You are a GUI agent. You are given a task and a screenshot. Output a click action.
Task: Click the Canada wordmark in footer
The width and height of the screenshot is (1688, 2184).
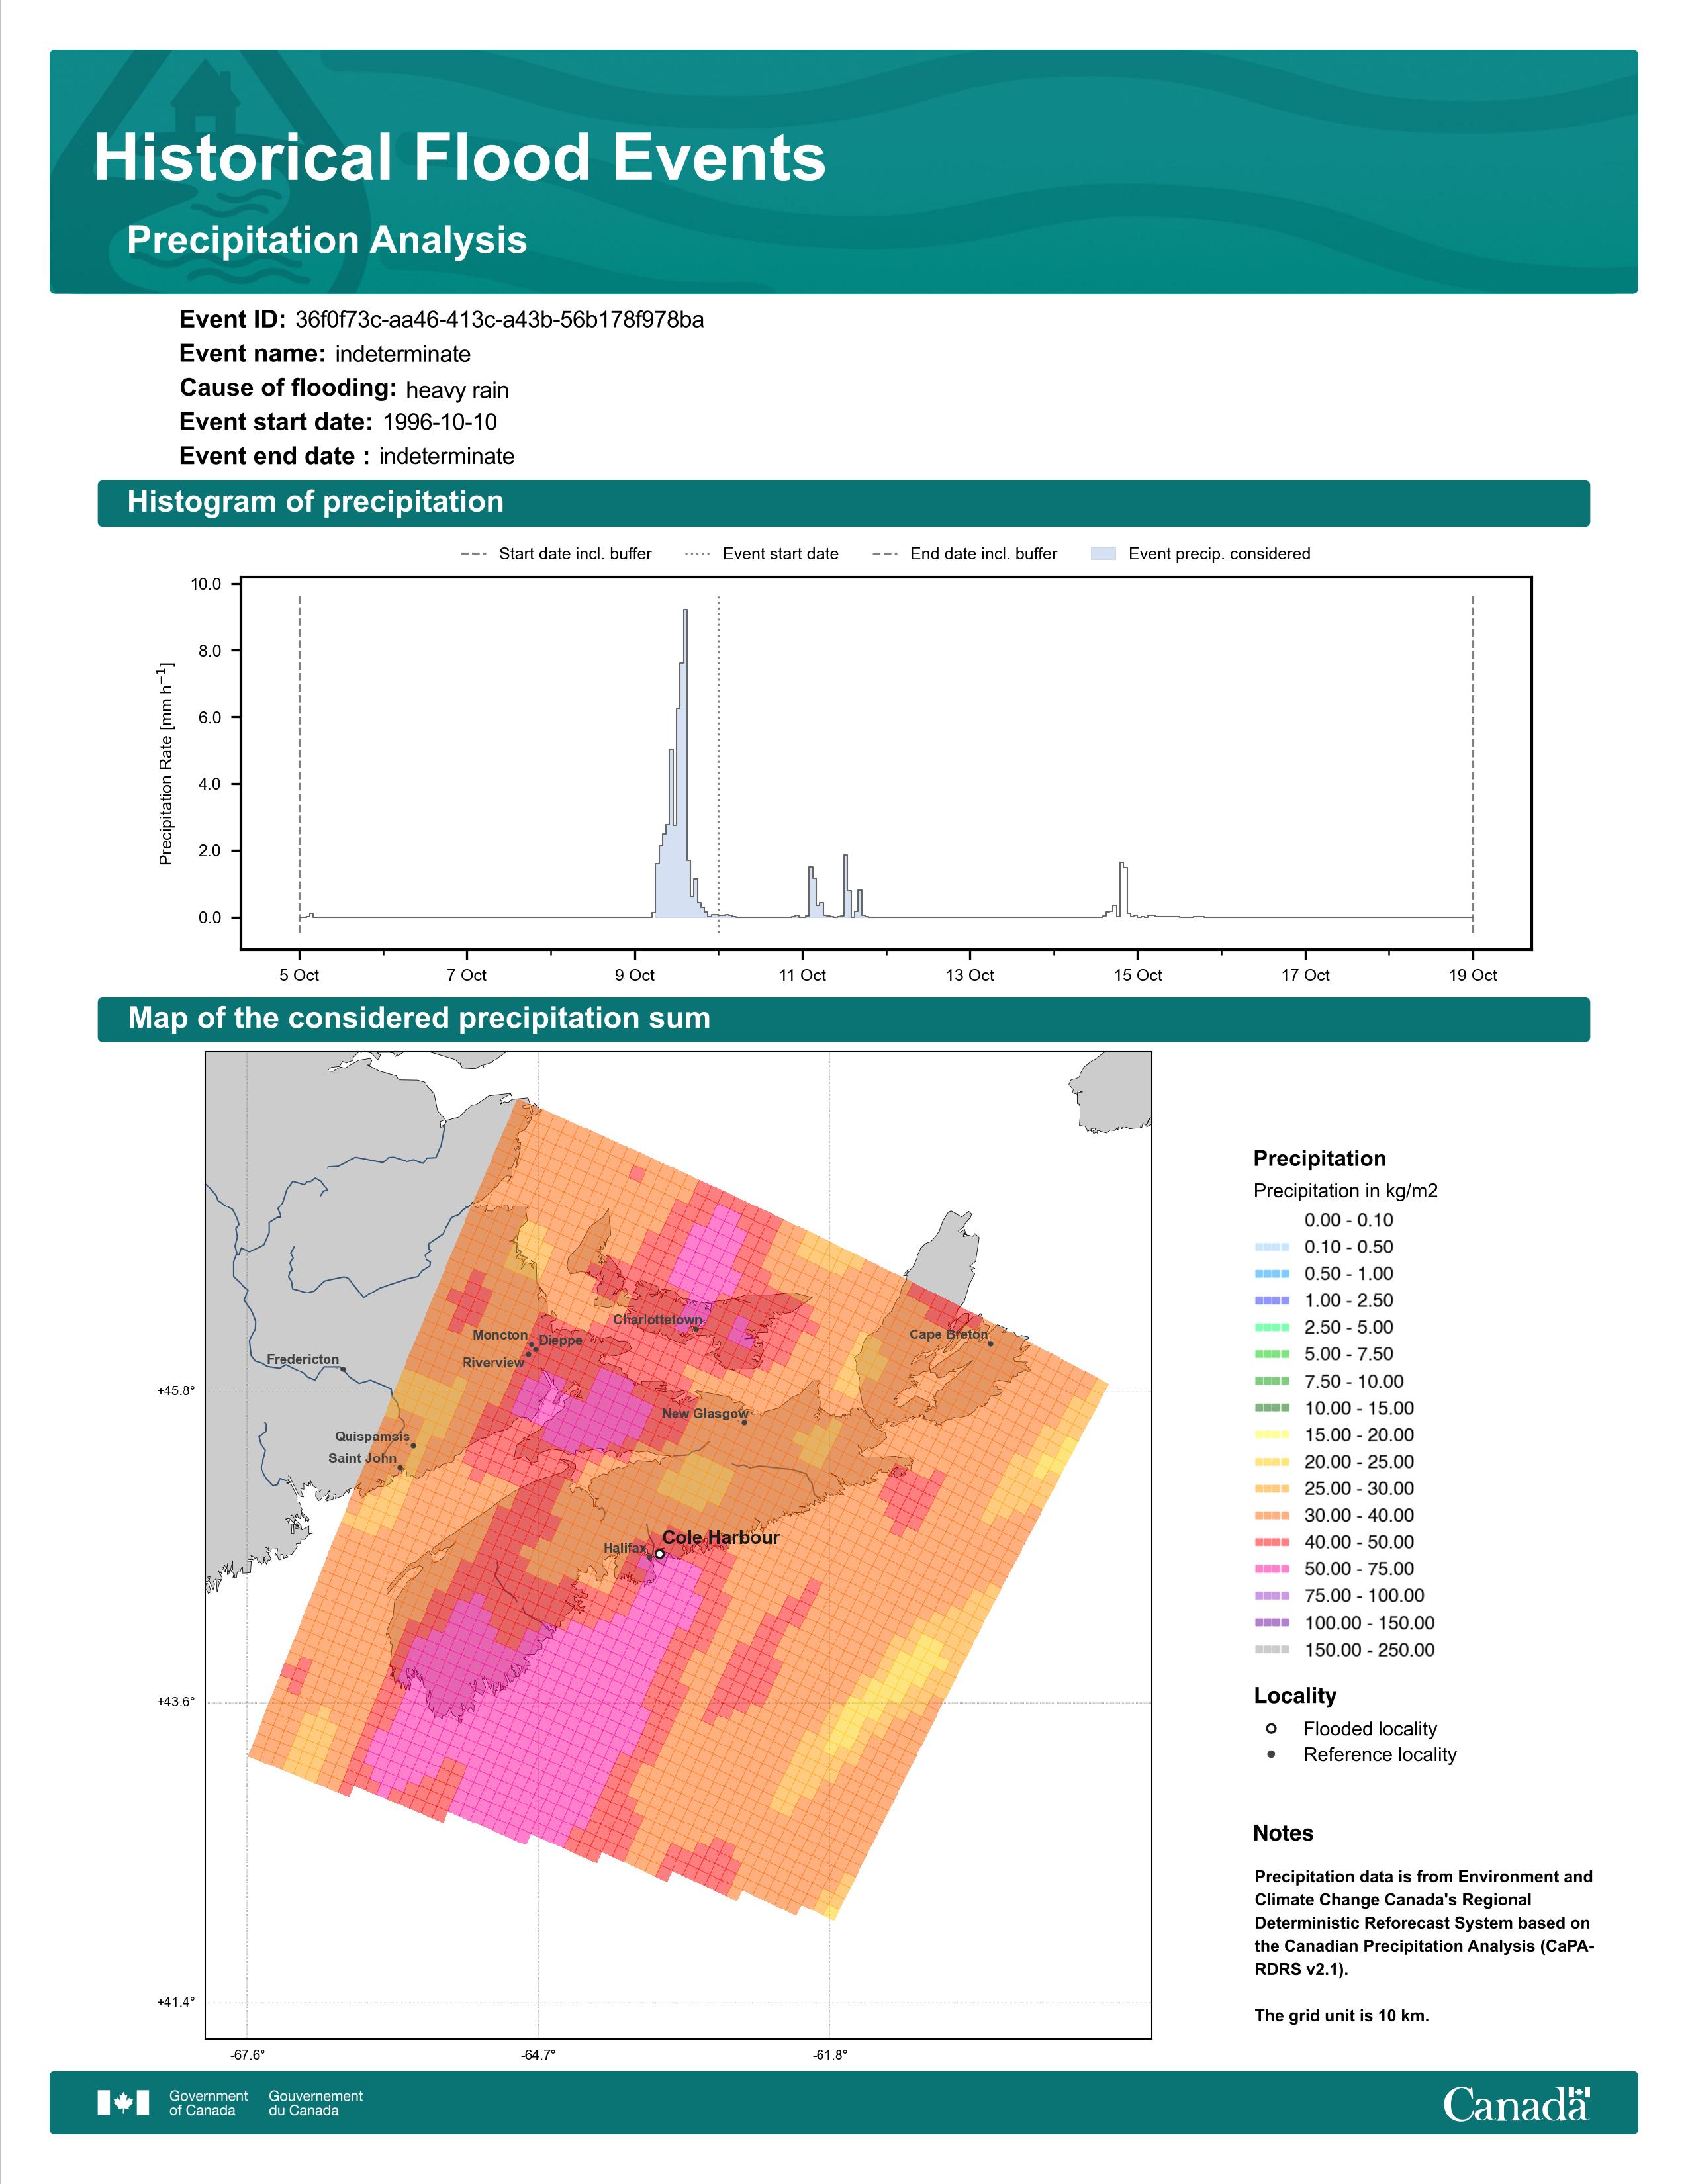(1516, 2103)
